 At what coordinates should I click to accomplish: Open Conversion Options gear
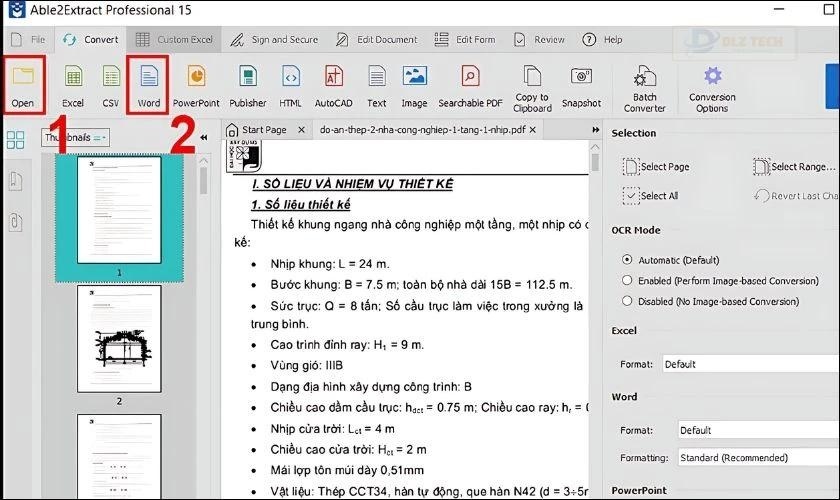point(712,76)
